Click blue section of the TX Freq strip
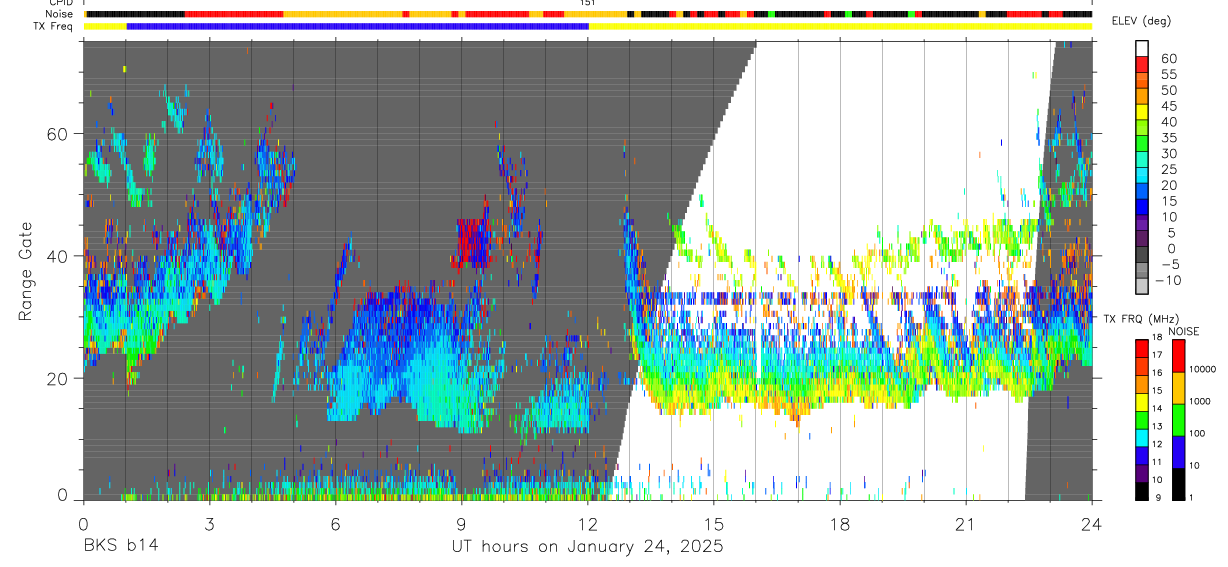The height and width of the screenshot is (567, 1228). [x=358, y=26]
